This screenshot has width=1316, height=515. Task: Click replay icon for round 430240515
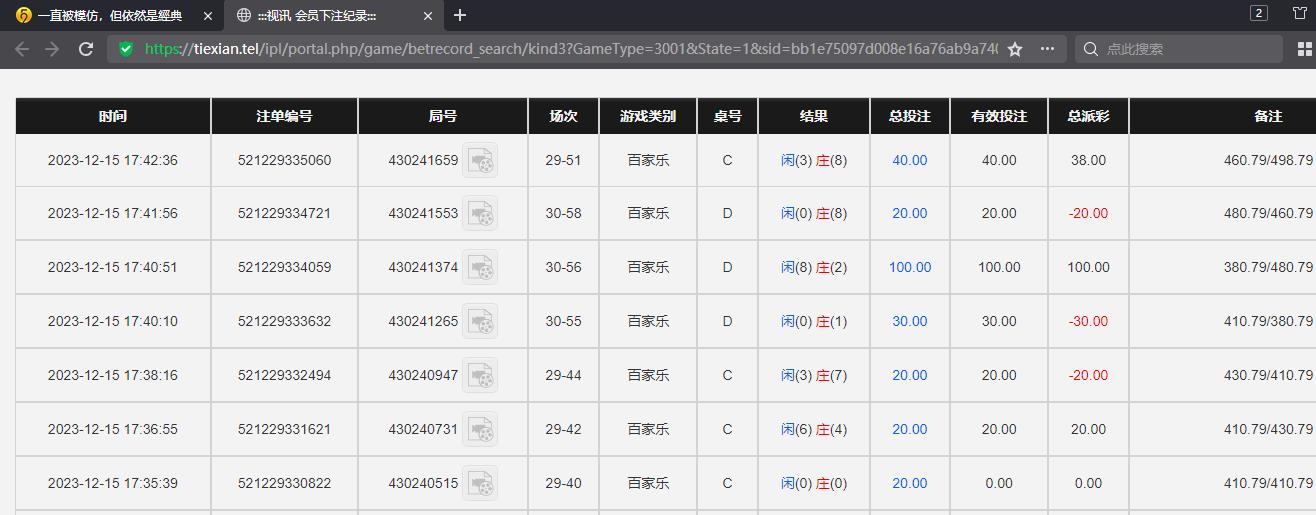(480, 484)
